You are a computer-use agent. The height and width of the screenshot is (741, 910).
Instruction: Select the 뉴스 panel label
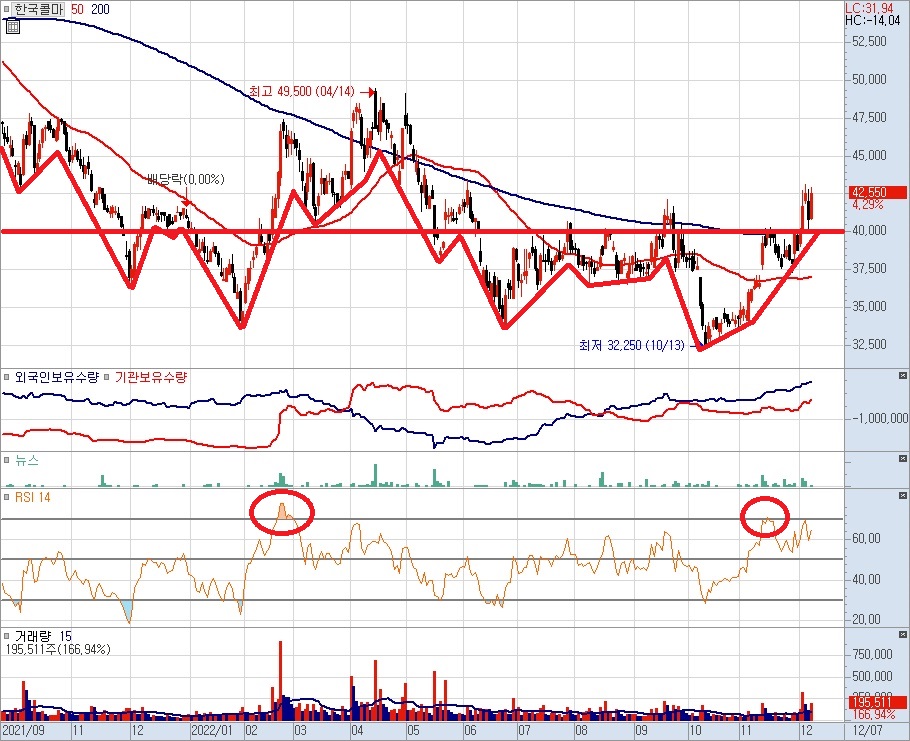(x=27, y=460)
